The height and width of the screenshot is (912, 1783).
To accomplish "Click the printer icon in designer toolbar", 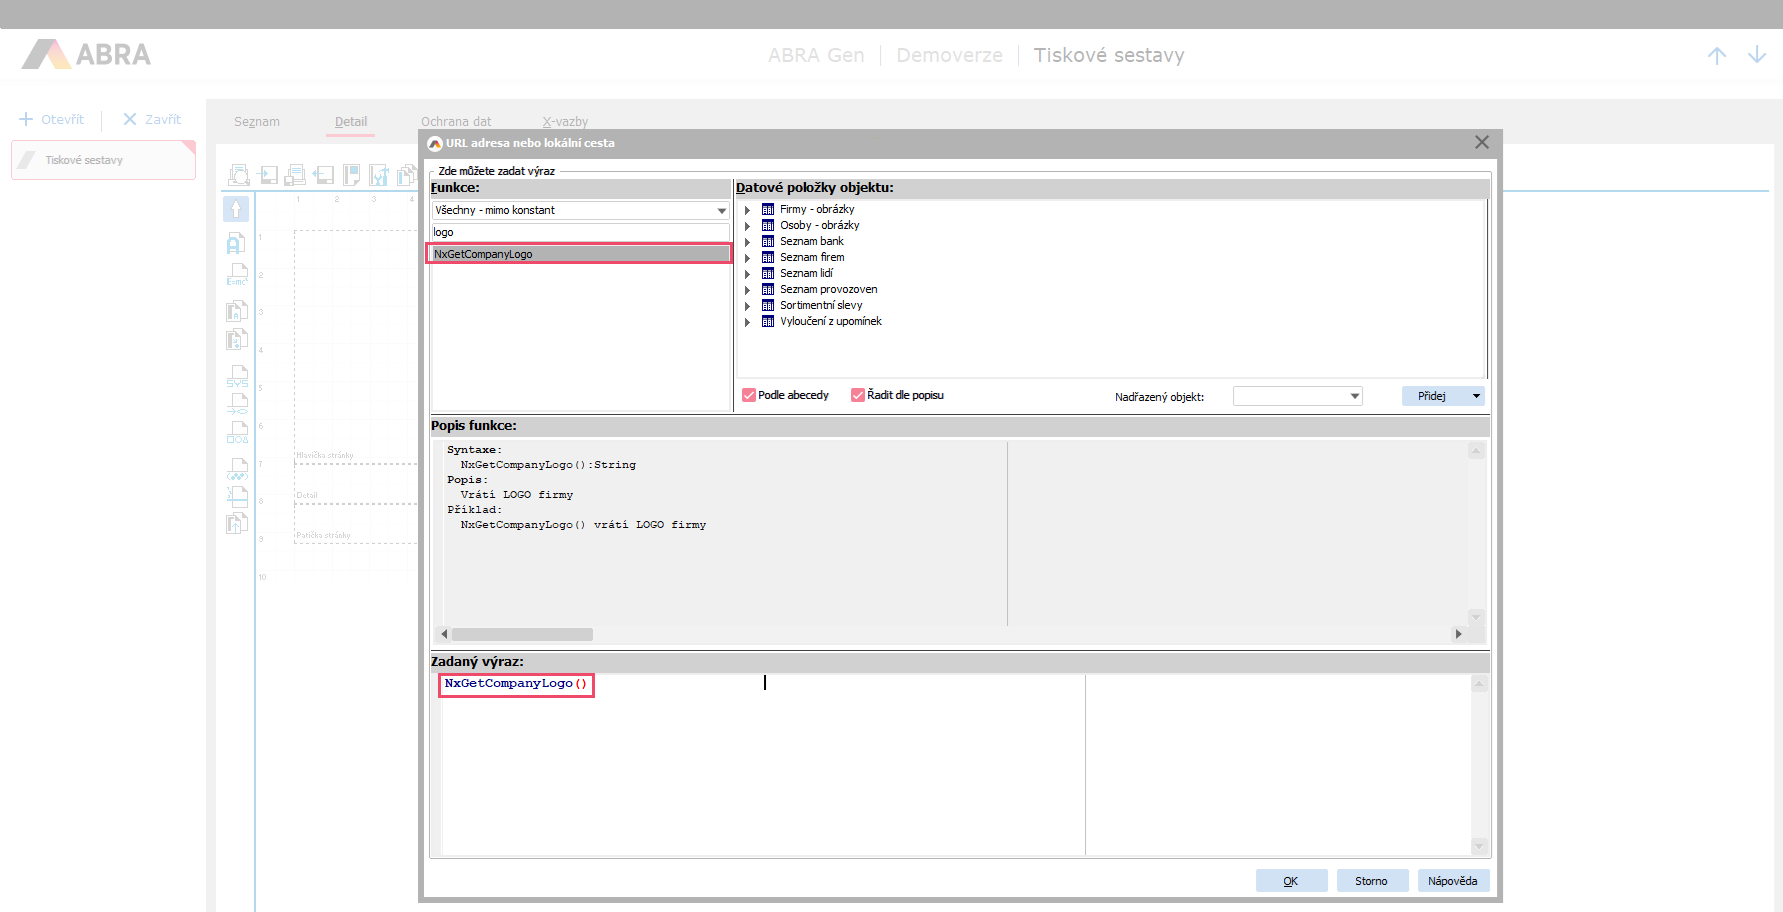I will pos(295,175).
